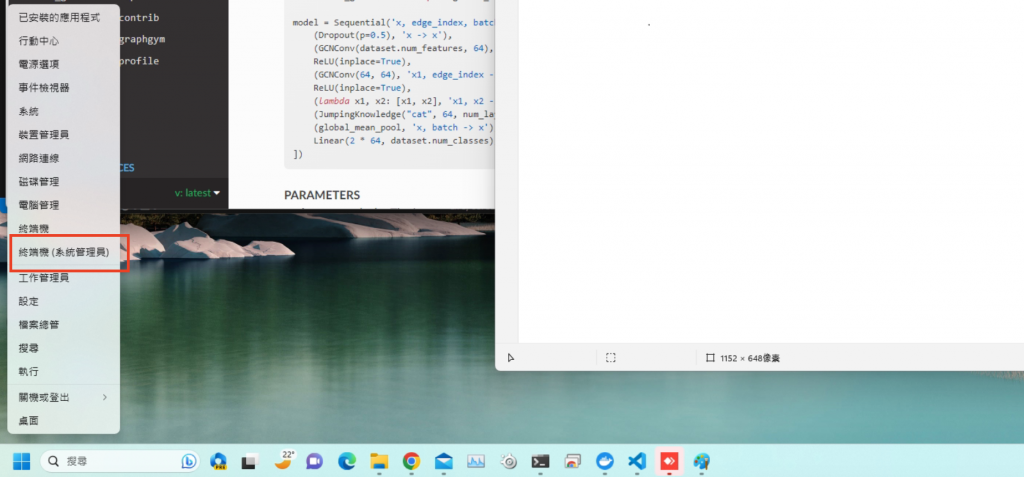Open the profile link in docs sidebar

coord(139,61)
